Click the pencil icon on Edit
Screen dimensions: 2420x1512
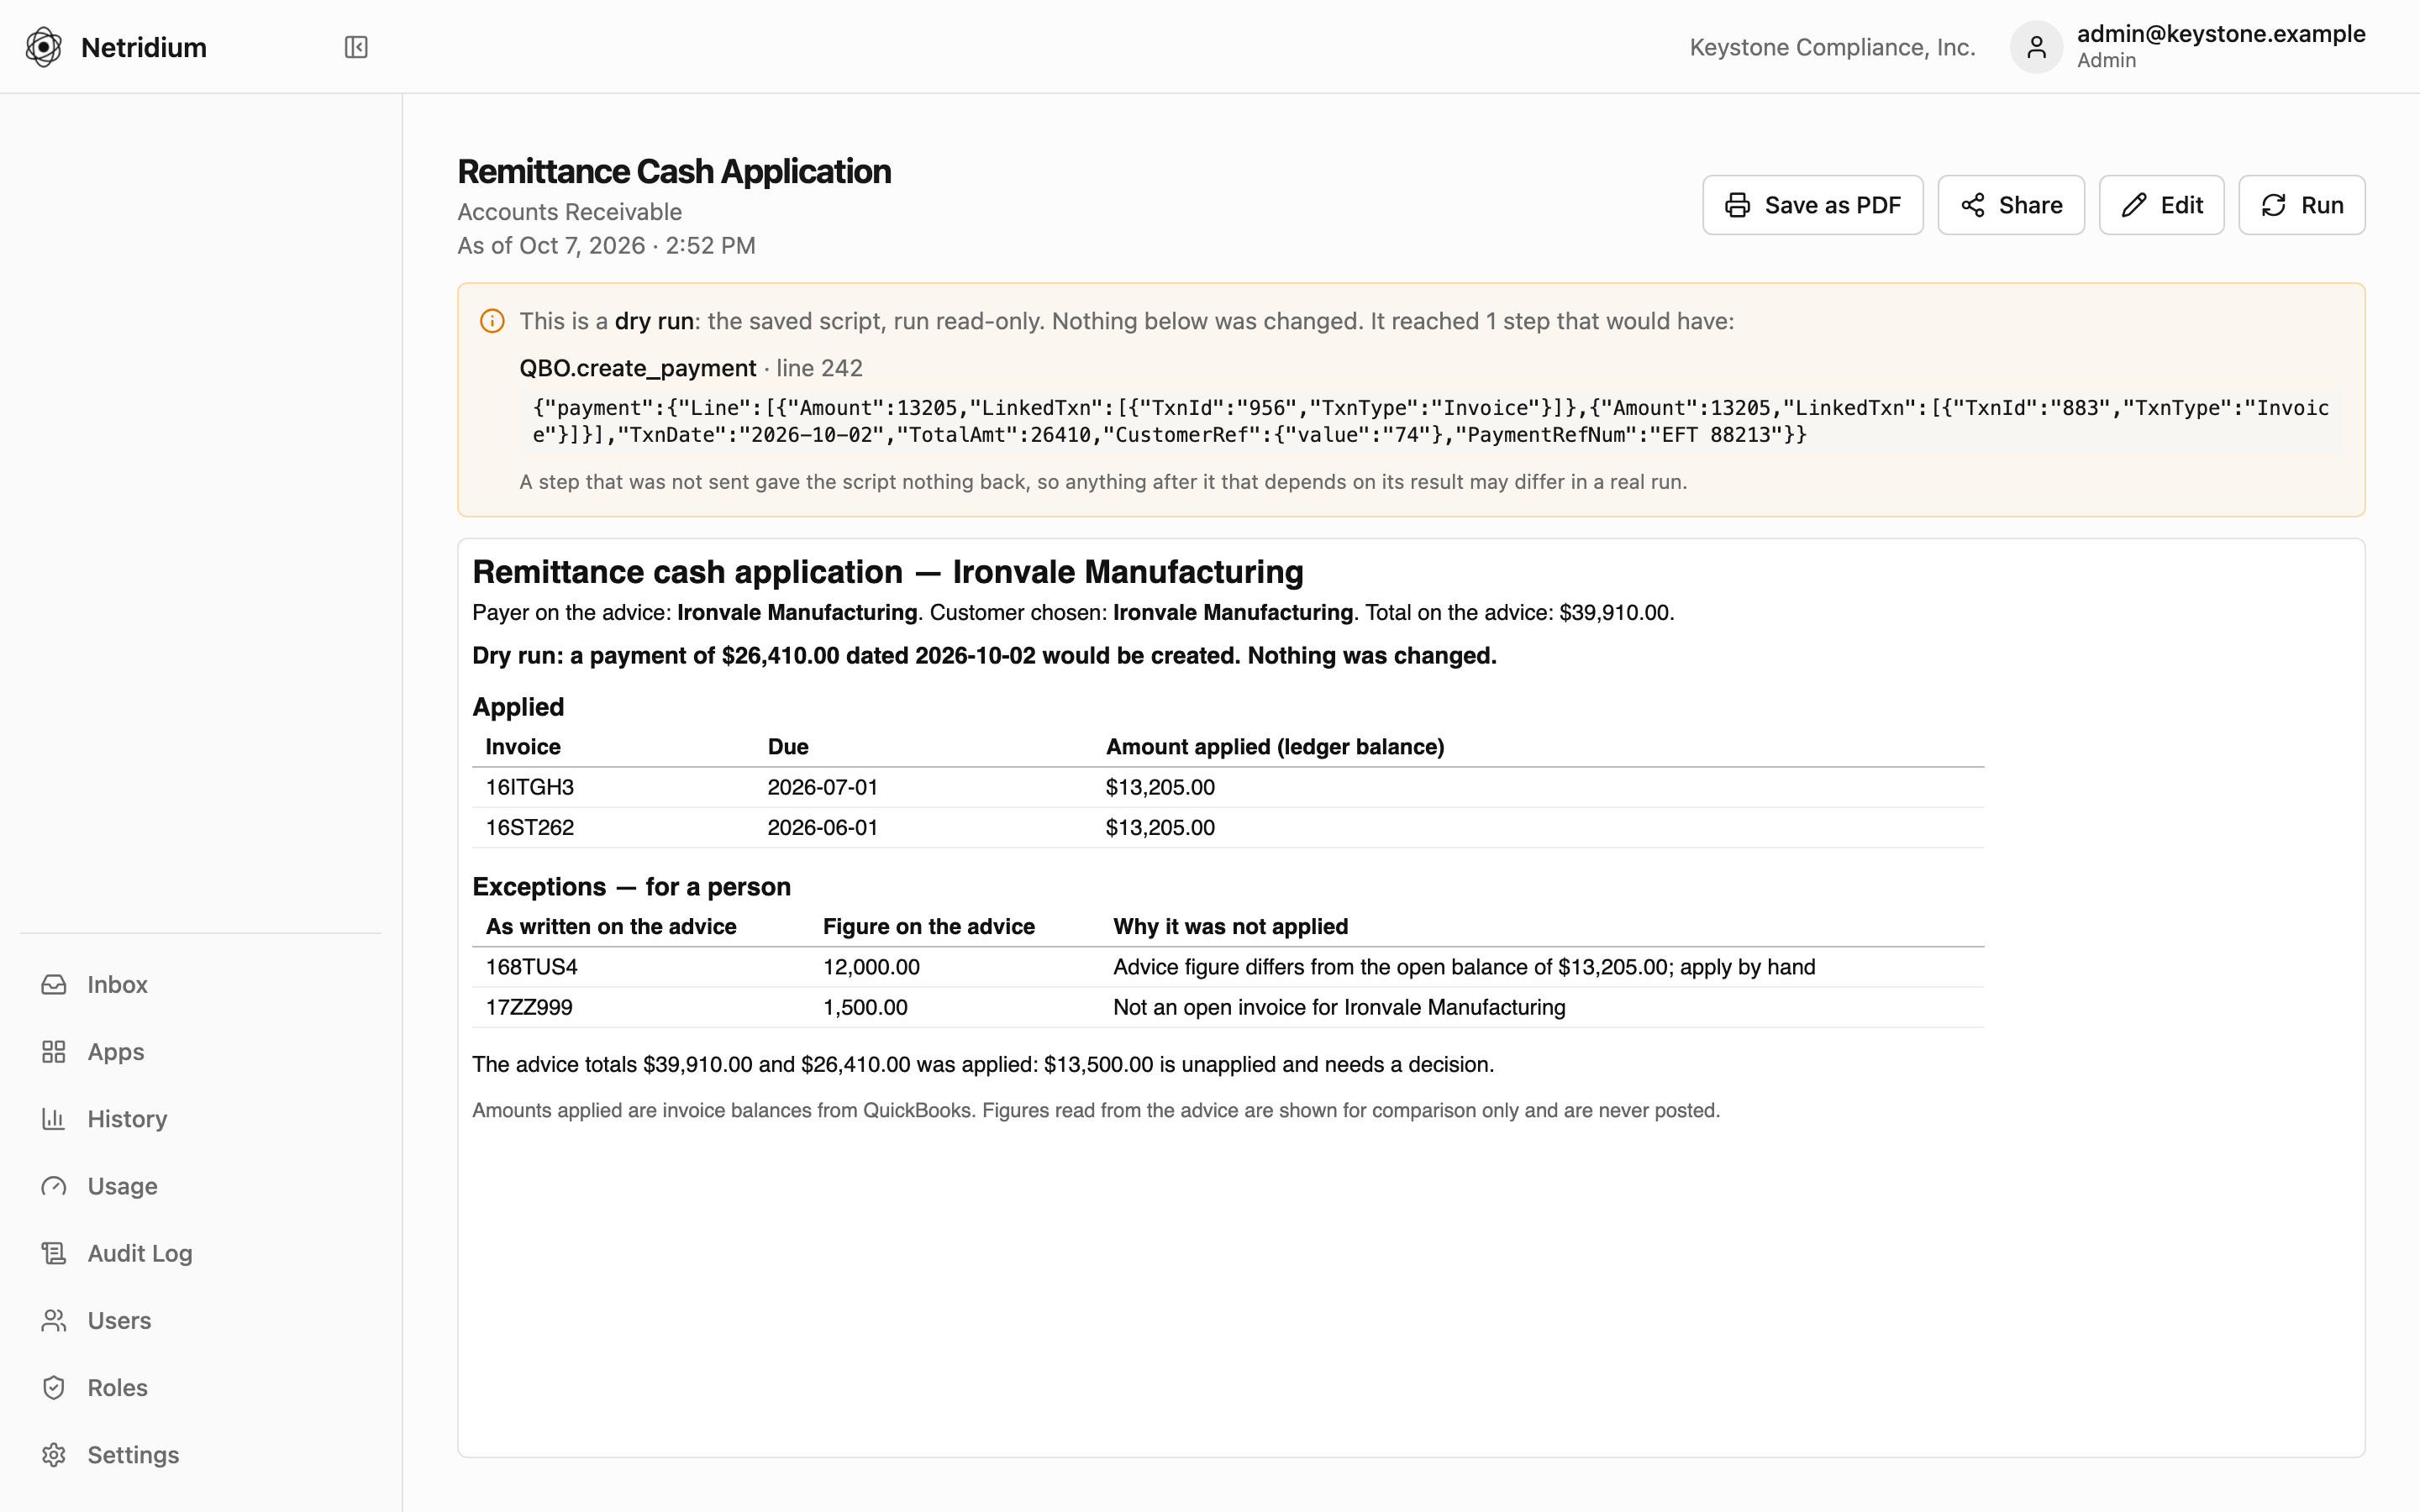coord(2133,205)
